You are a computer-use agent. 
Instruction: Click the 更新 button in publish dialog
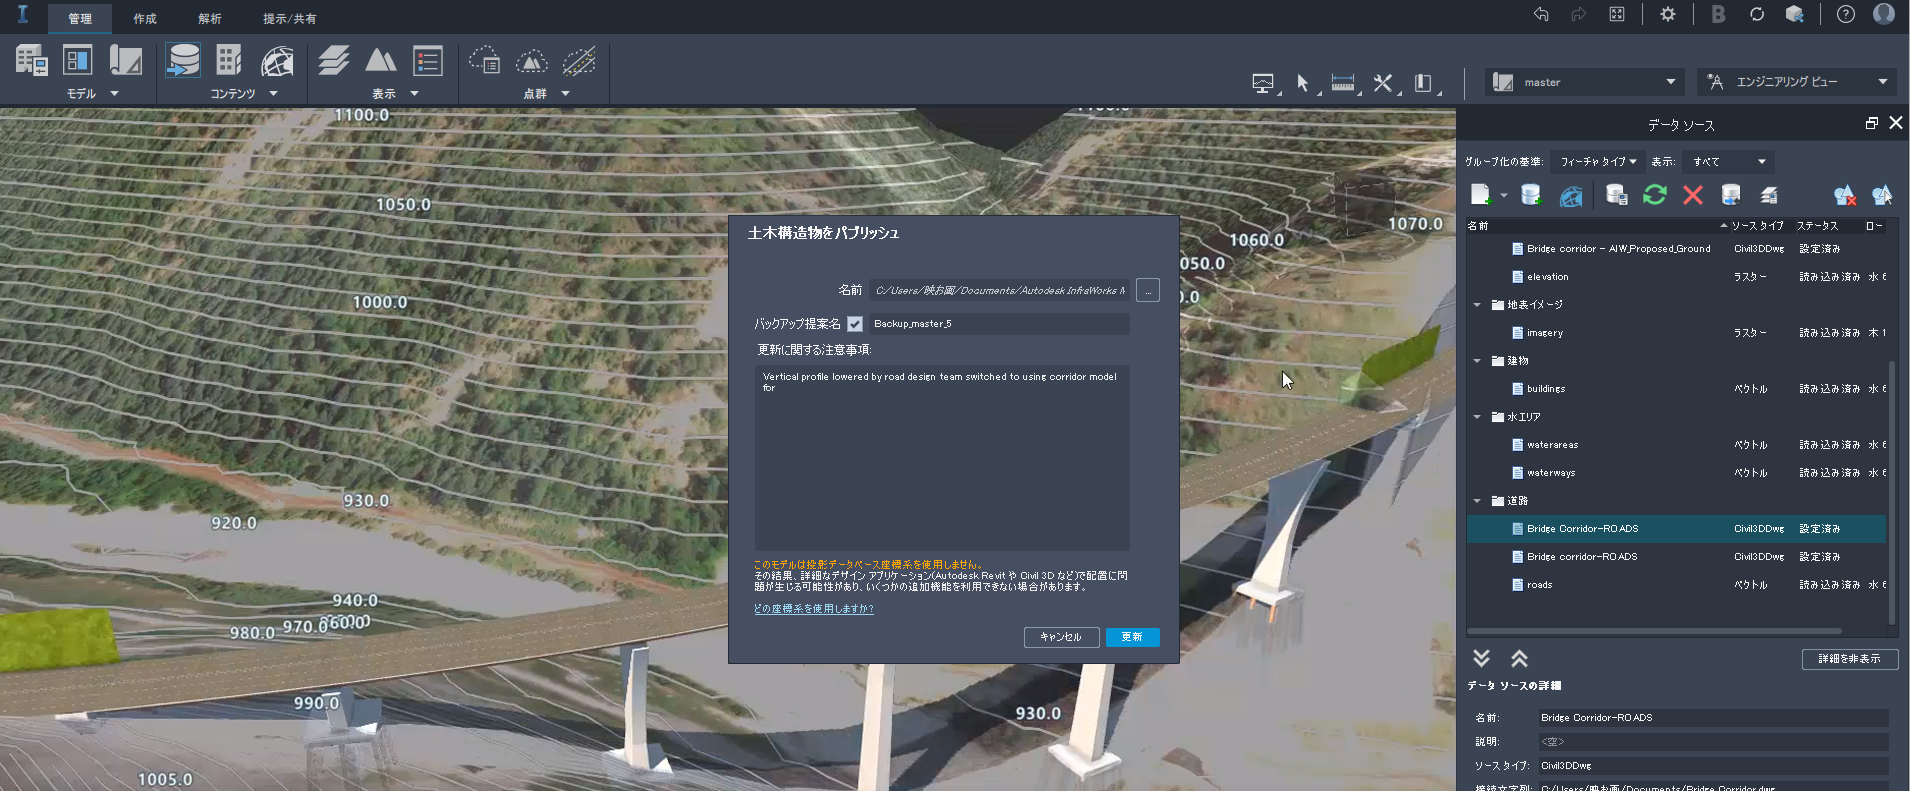[x=1132, y=637]
